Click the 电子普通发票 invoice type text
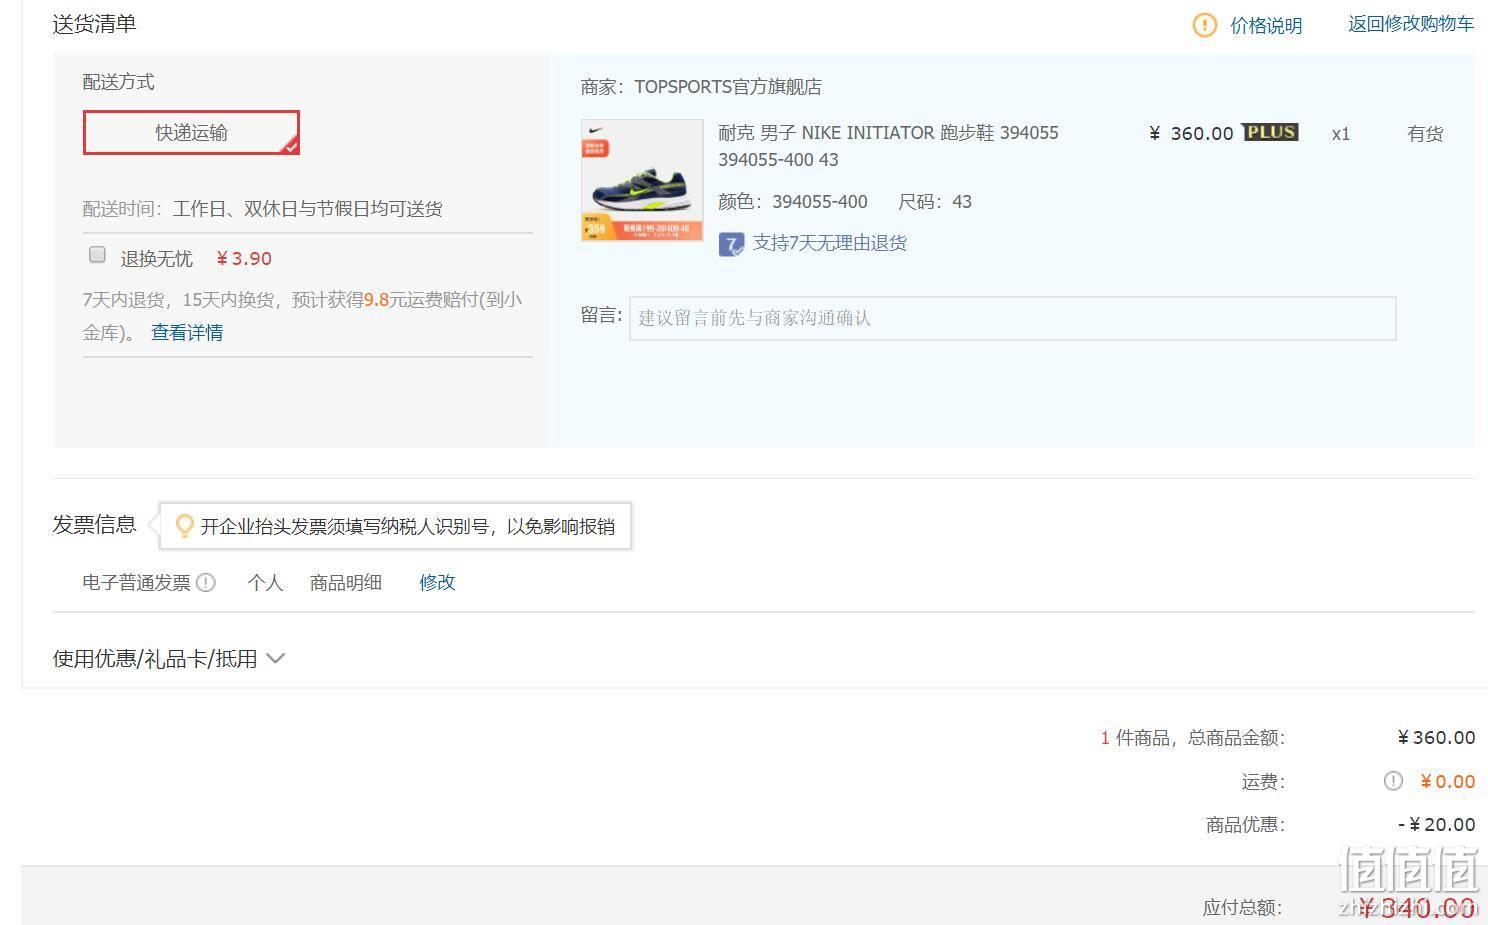The width and height of the screenshot is (1488, 925). point(136,582)
